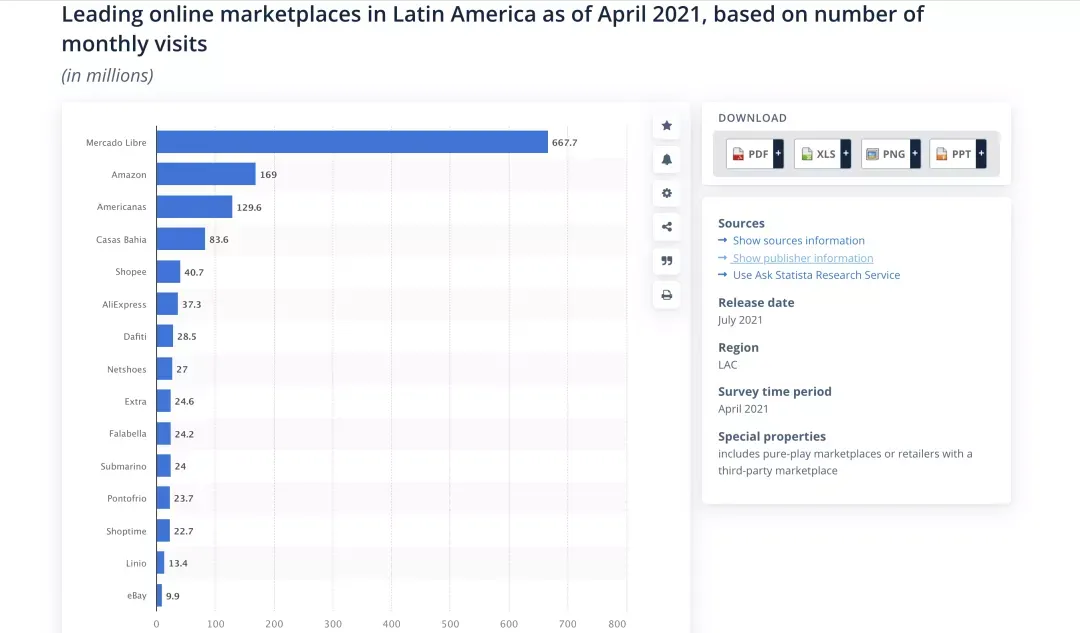Download chart as PPT
The height and width of the screenshot is (633, 1080).
coord(953,154)
